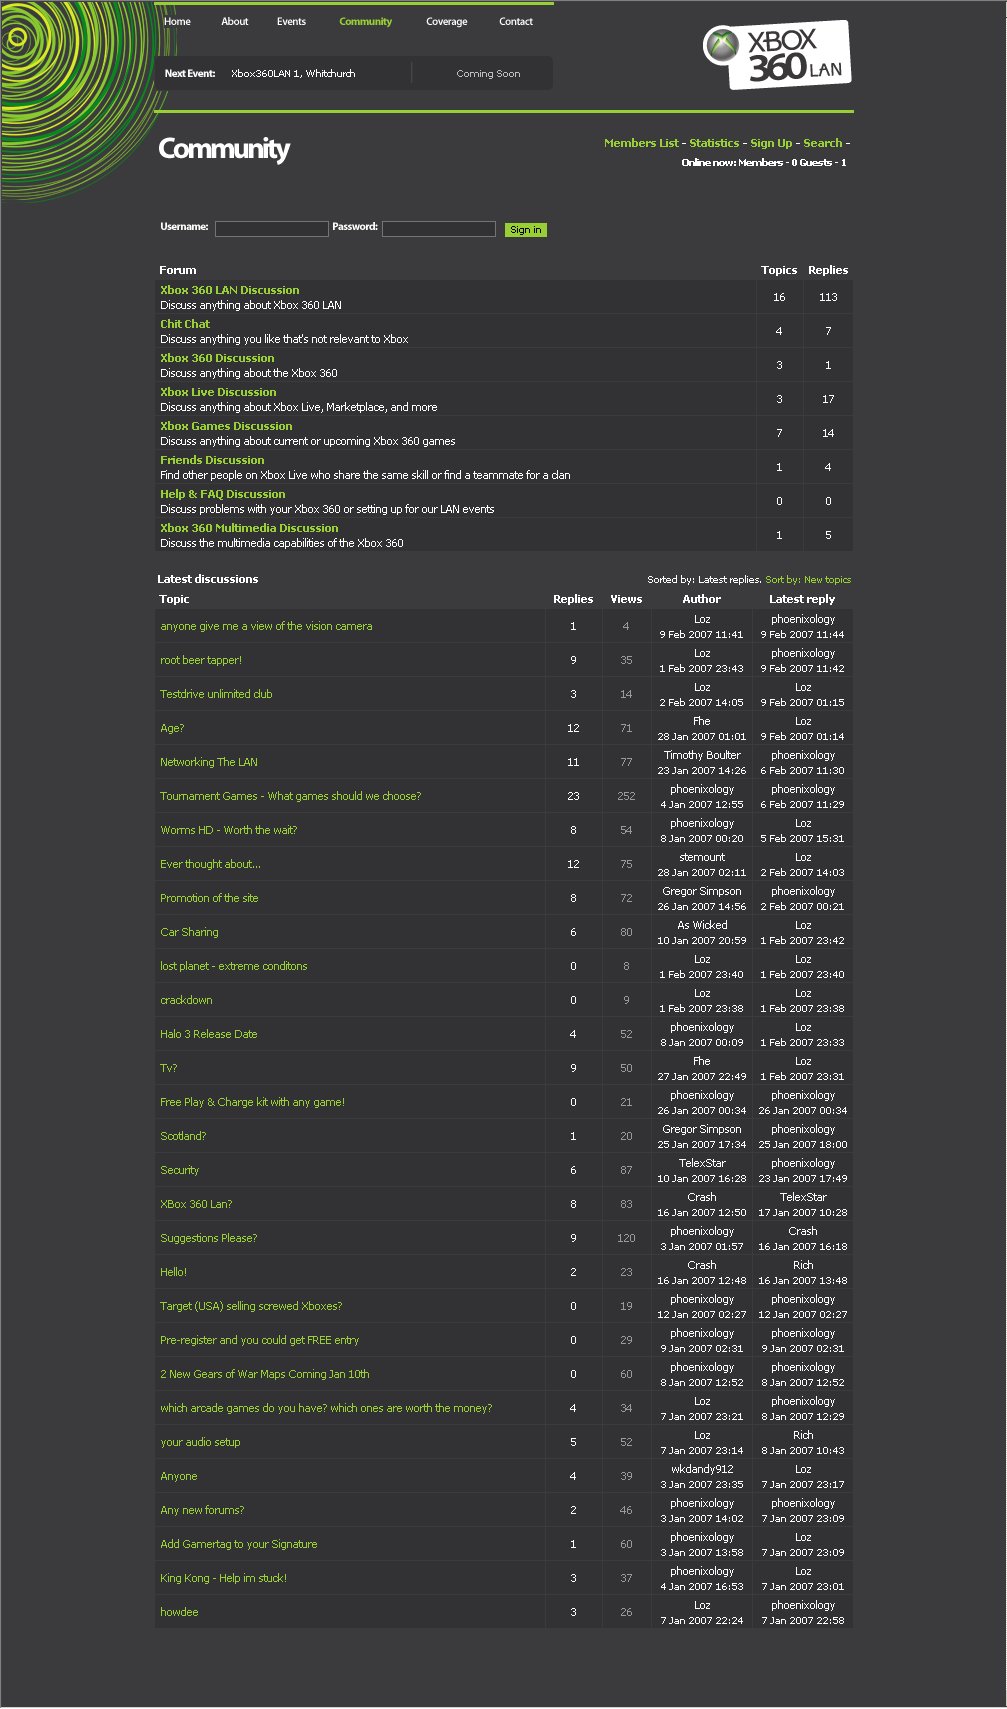Open the Car Sharing topic
Screen dimensions: 1007x1709
189,932
